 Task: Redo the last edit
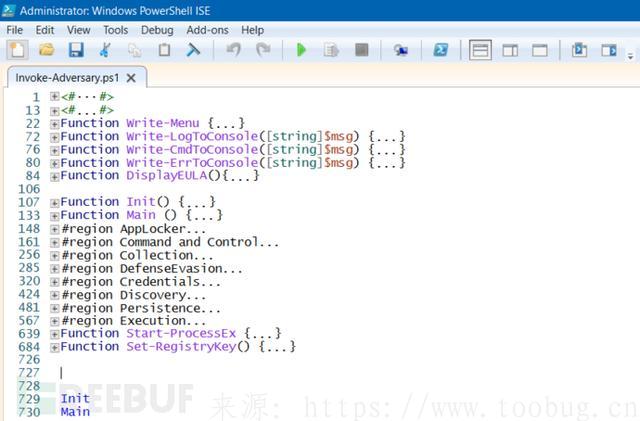tap(263, 50)
